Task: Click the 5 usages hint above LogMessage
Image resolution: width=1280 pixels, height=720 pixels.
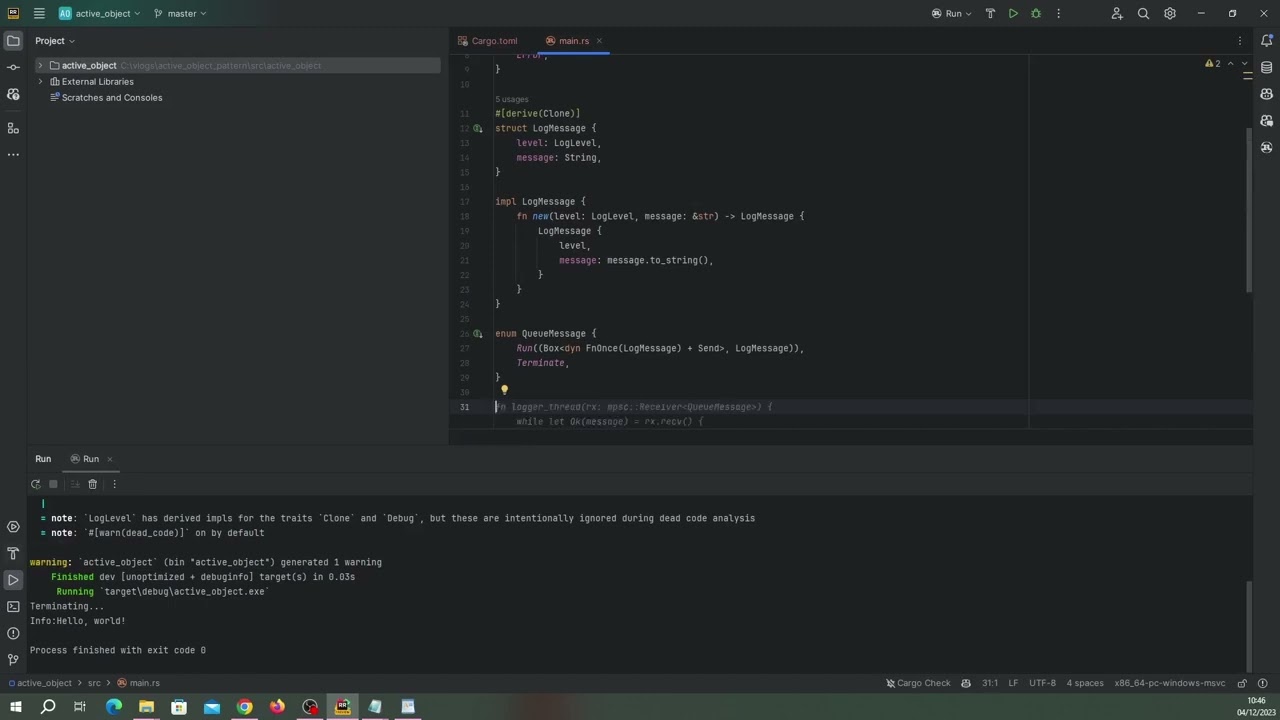Action: pyautogui.click(x=512, y=99)
